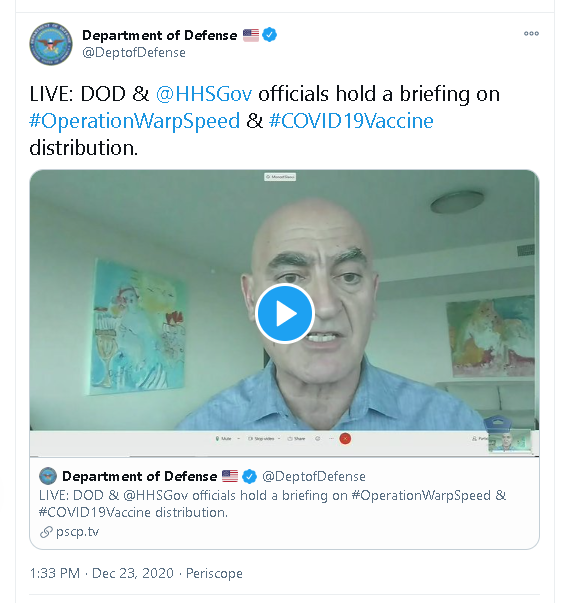Click the Periscope source label
This screenshot has width=562, height=603.
click(x=214, y=573)
